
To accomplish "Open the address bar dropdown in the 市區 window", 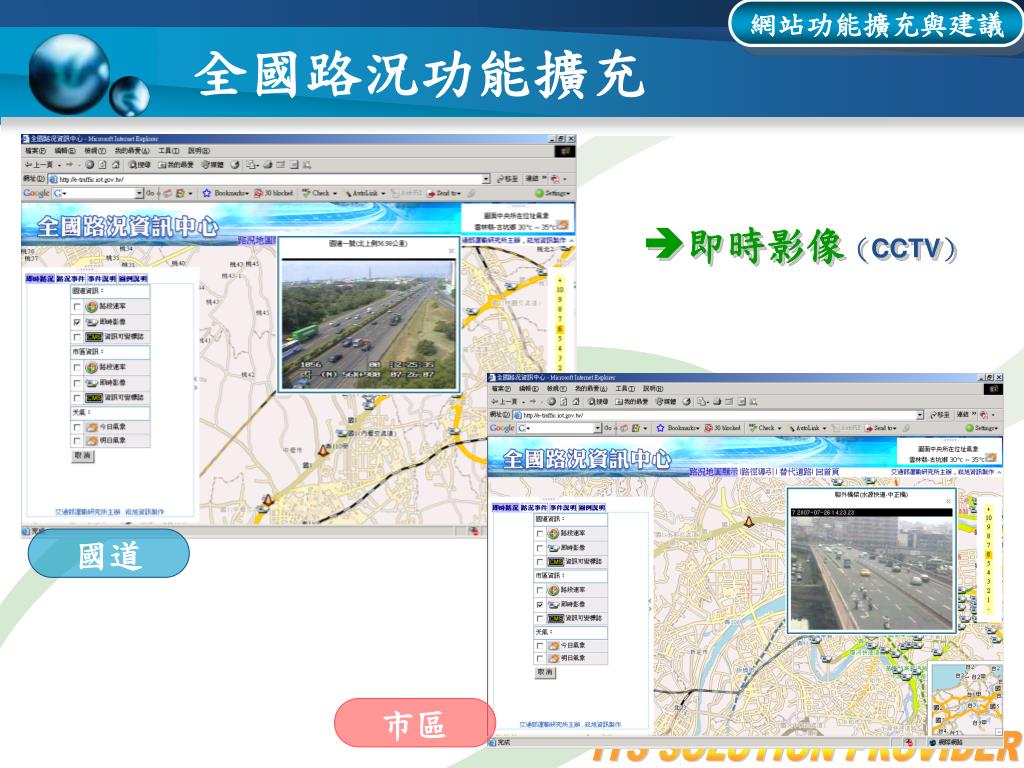I will click(x=920, y=415).
